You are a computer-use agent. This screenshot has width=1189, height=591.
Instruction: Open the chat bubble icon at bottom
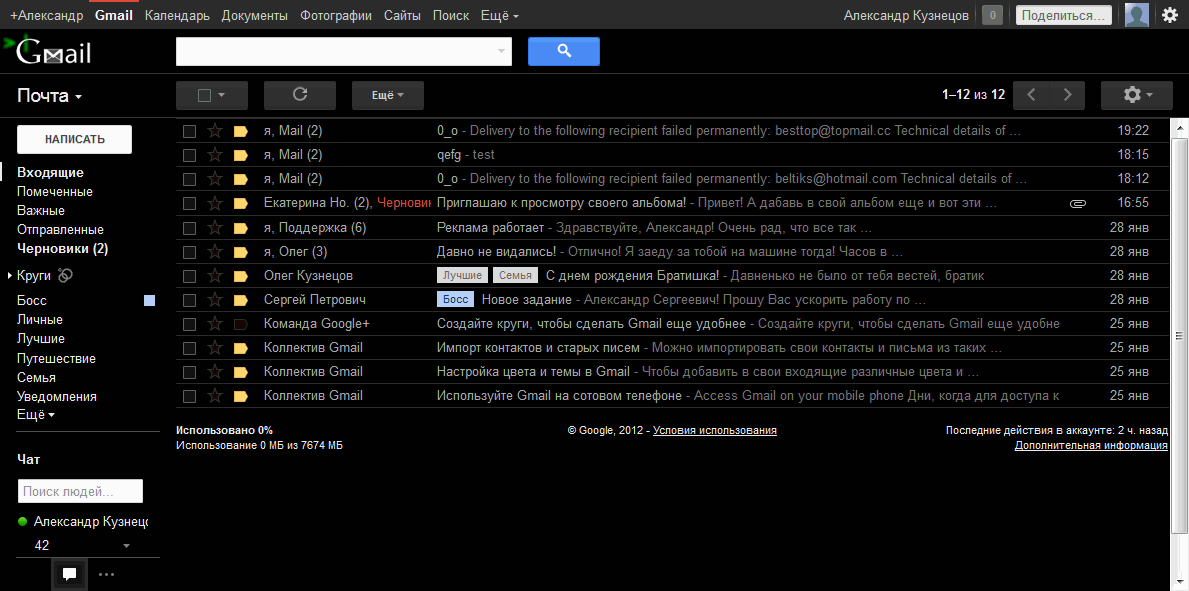(x=69, y=574)
